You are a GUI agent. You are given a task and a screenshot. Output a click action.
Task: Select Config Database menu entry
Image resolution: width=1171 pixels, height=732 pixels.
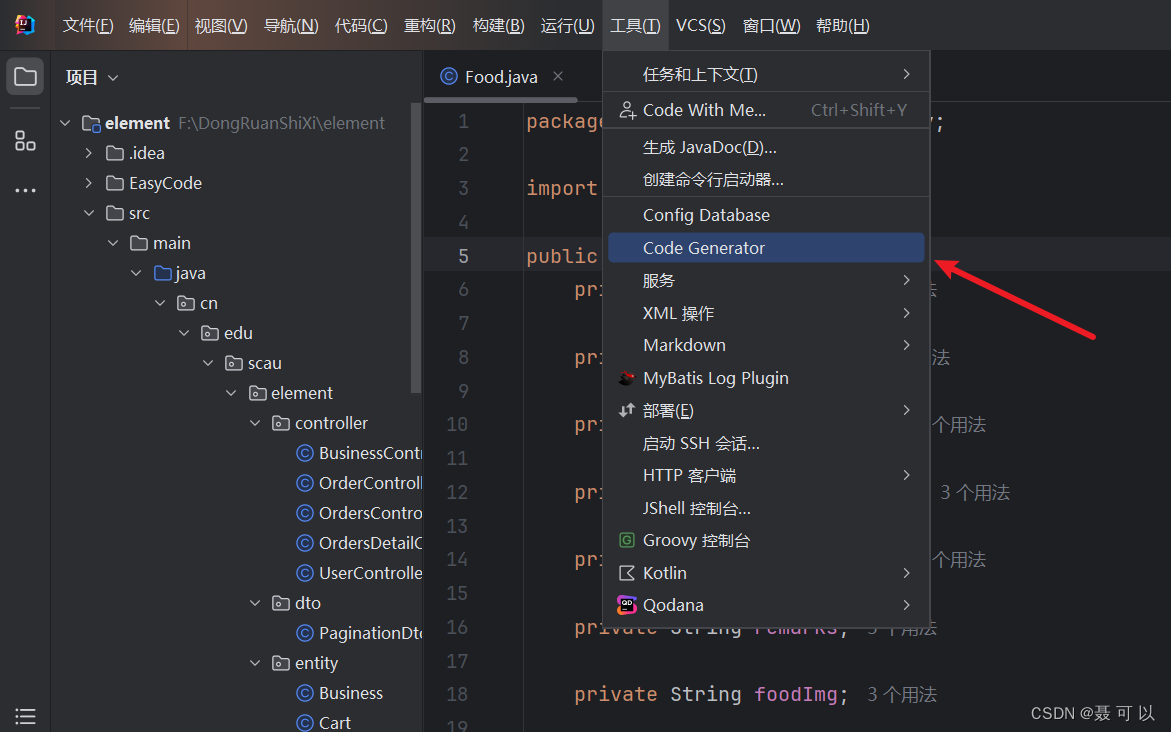coord(766,215)
